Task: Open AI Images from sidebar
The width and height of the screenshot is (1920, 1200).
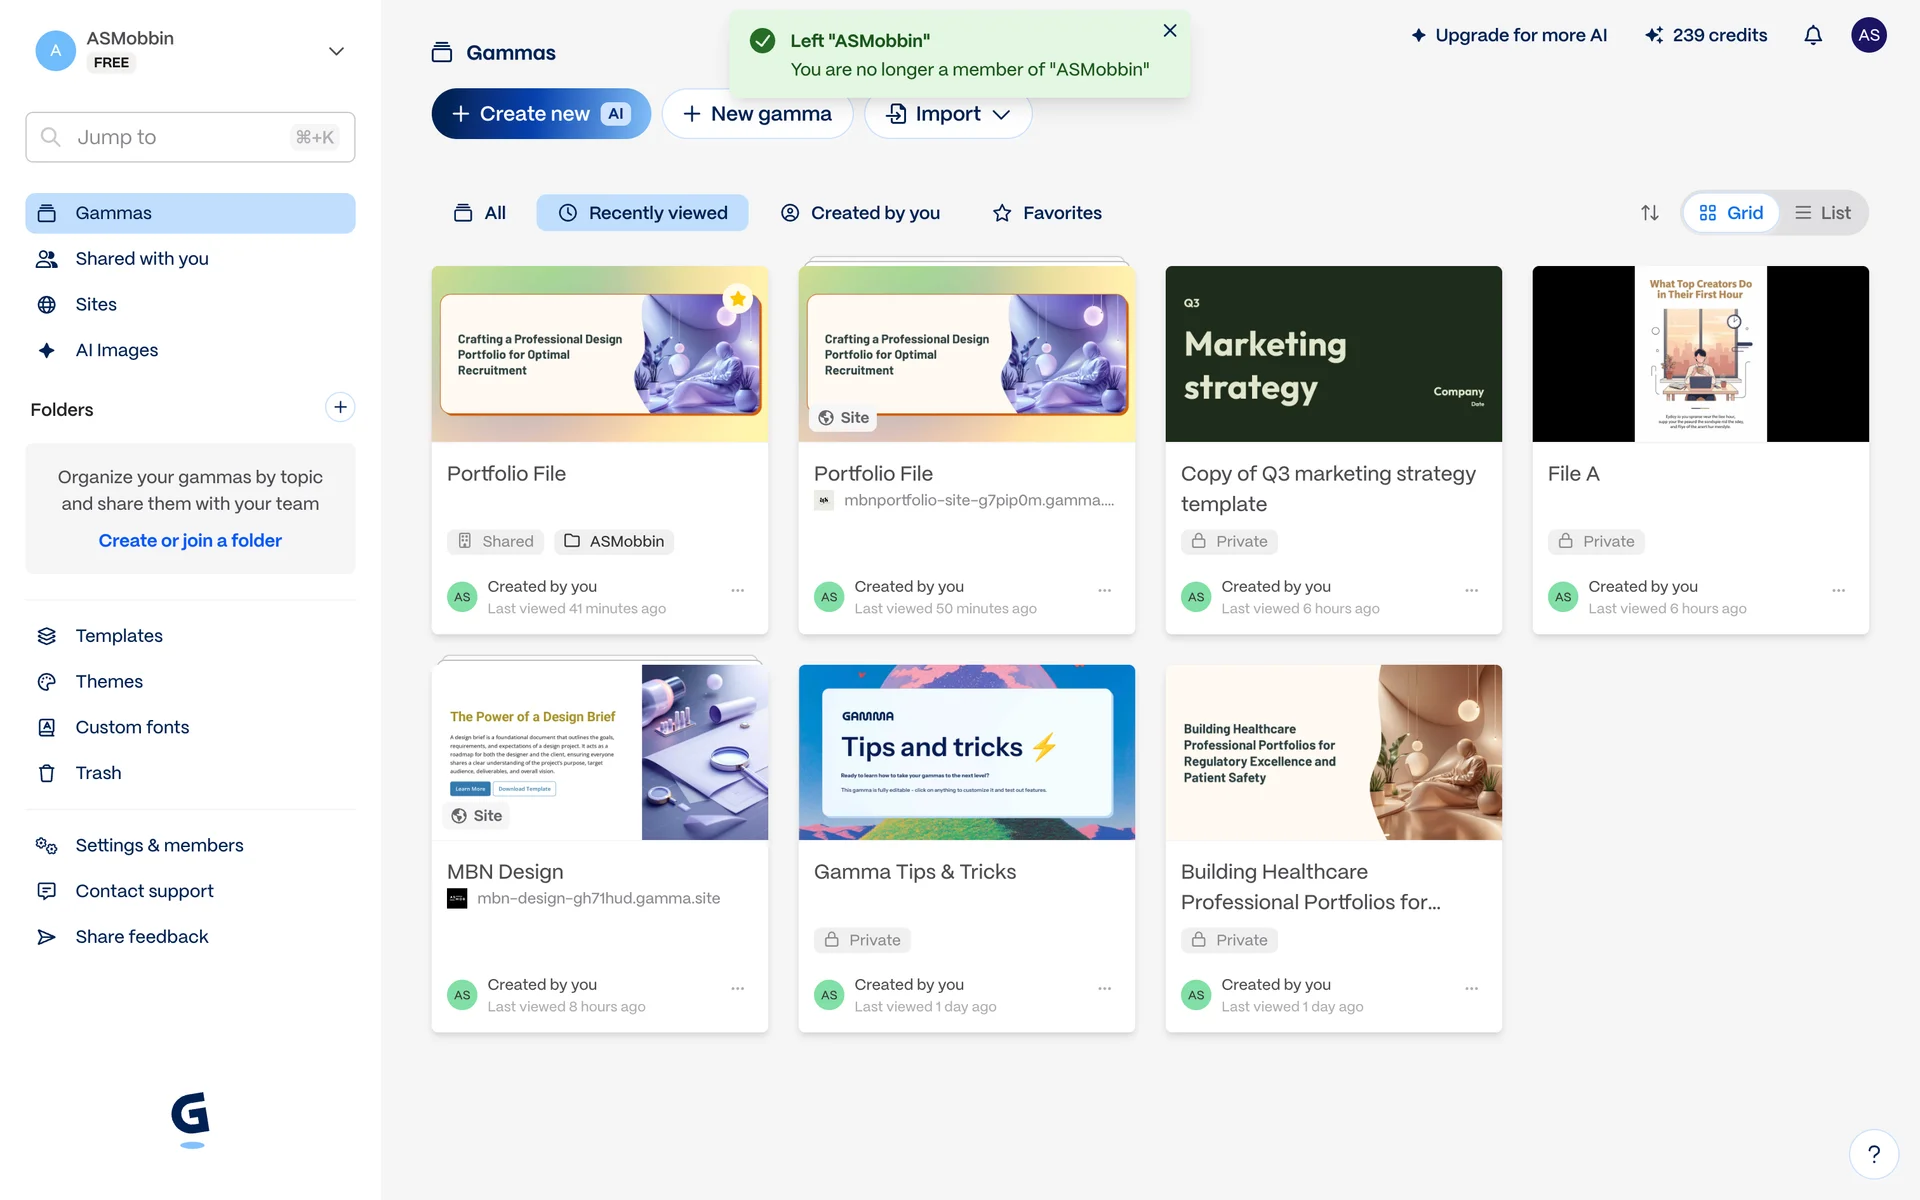Action: point(116,350)
